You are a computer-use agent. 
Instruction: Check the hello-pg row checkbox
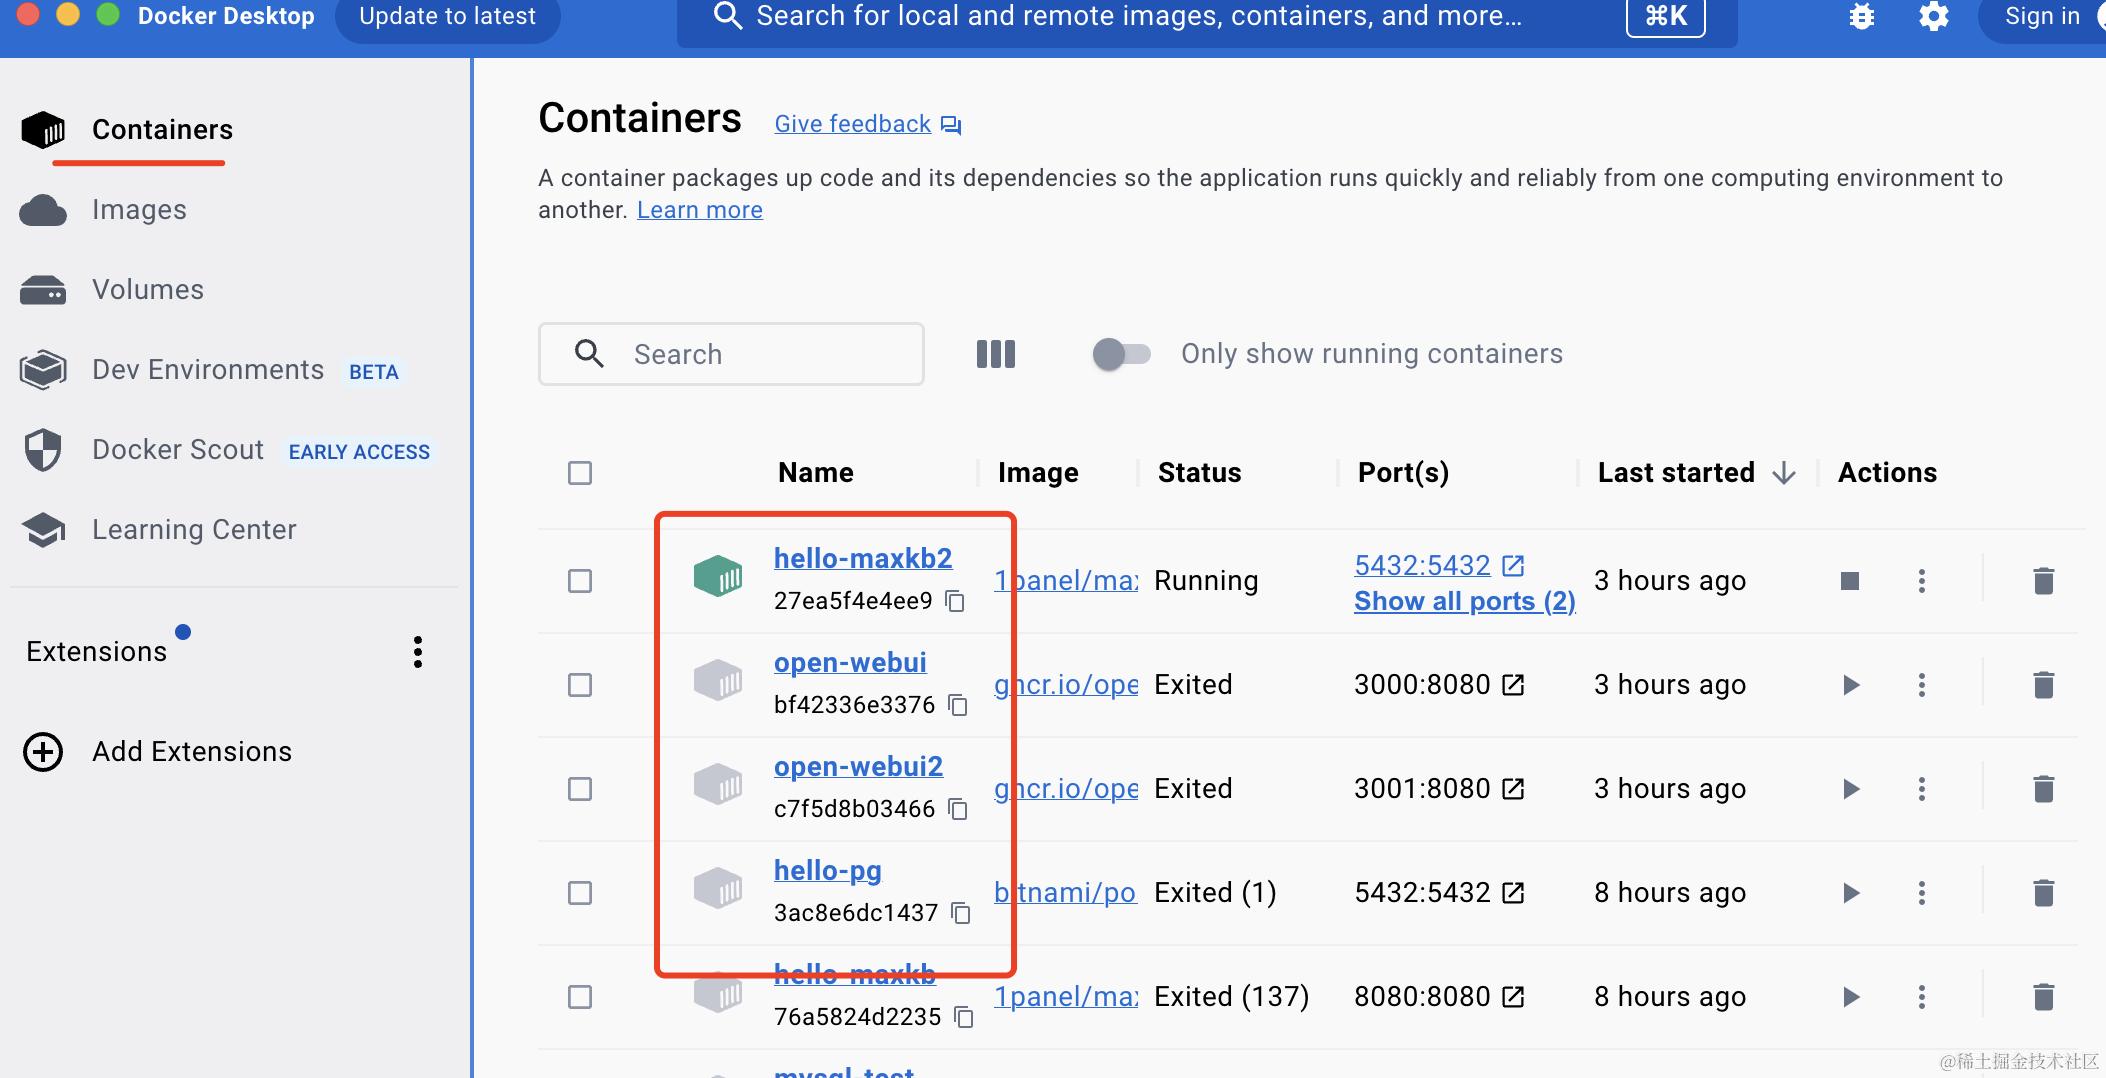[580, 893]
